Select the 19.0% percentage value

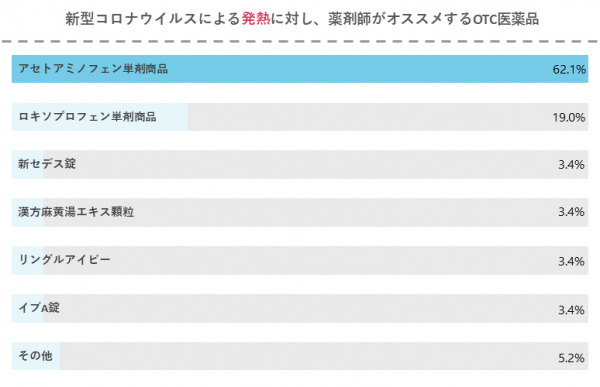point(568,117)
